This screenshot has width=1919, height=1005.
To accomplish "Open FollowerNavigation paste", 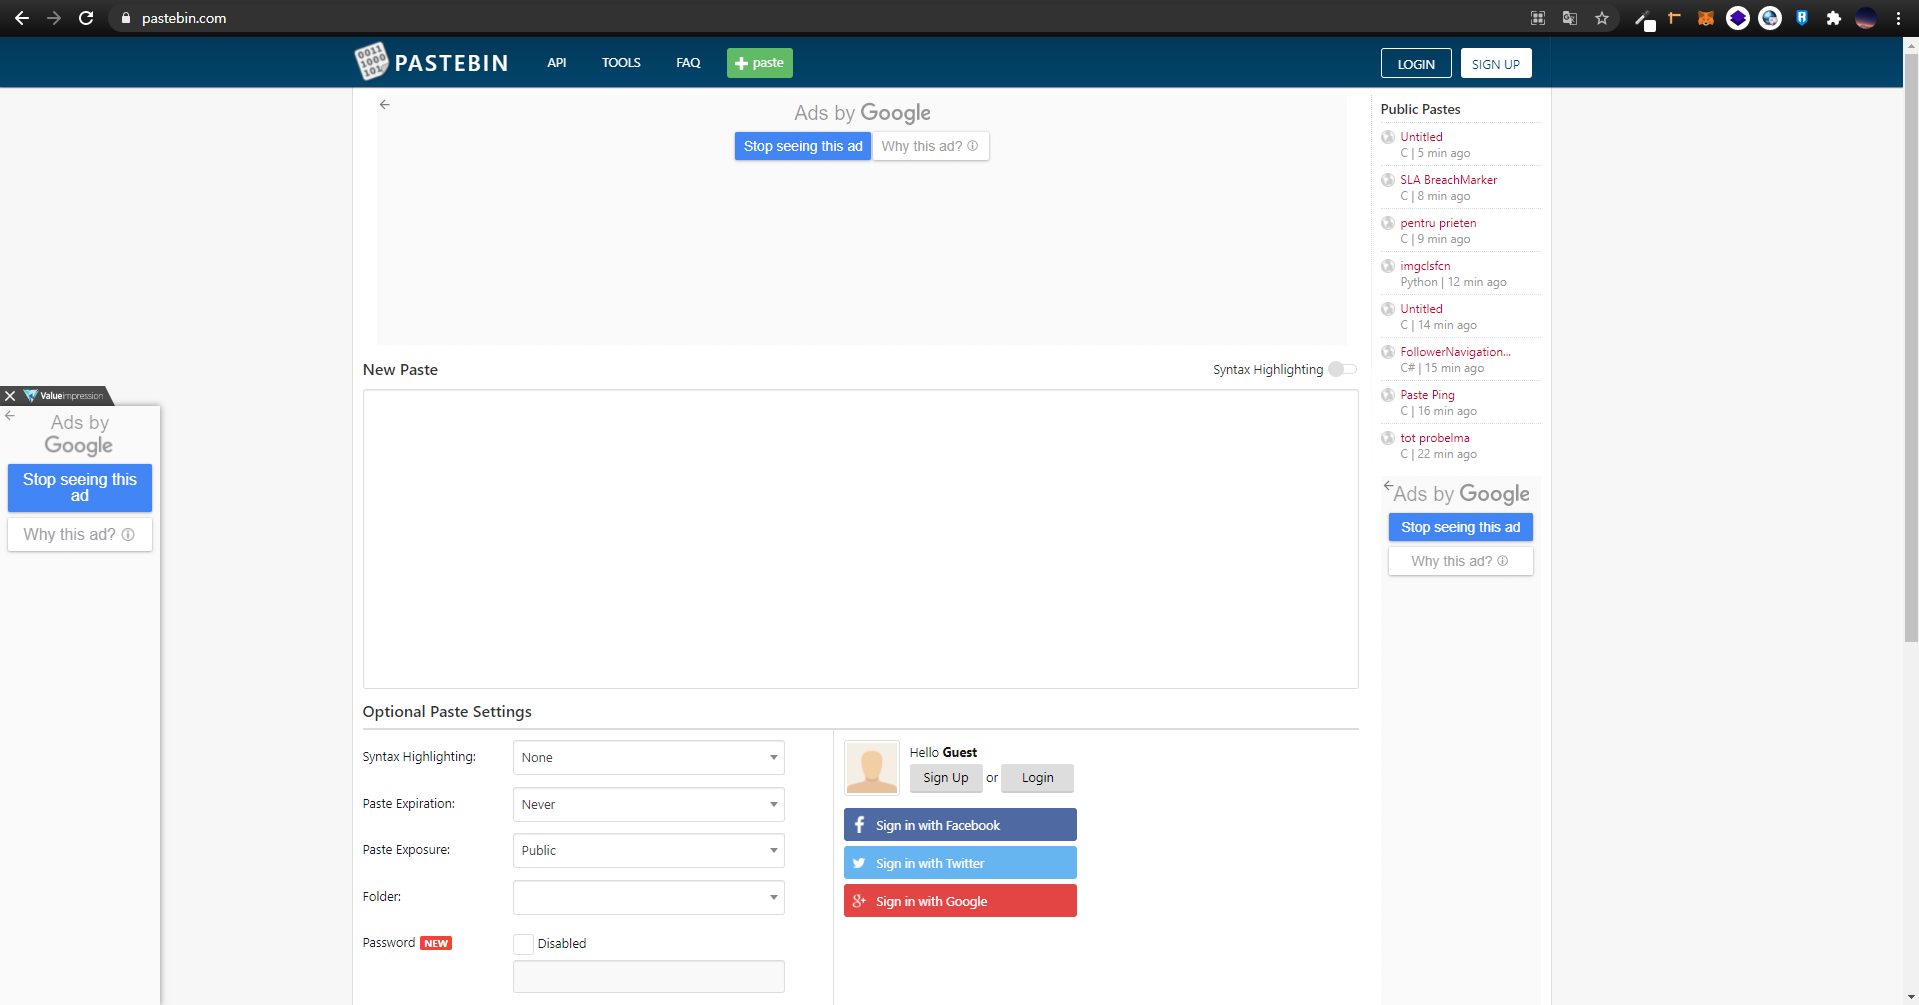I will 1455,352.
